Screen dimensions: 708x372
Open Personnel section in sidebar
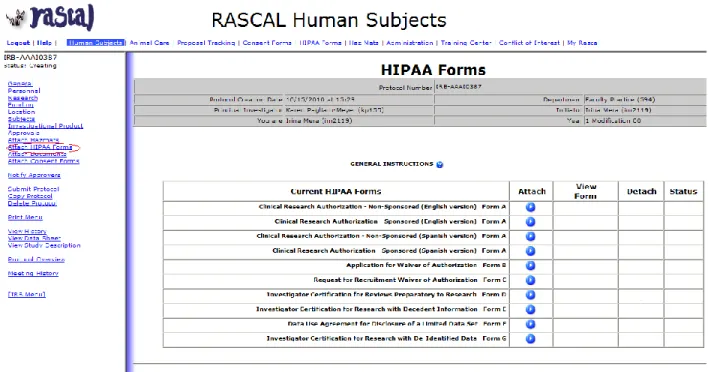pos(24,91)
